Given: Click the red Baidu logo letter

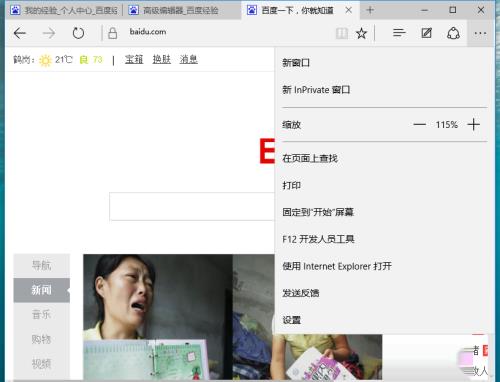Looking at the screenshot, I should [x=267, y=151].
